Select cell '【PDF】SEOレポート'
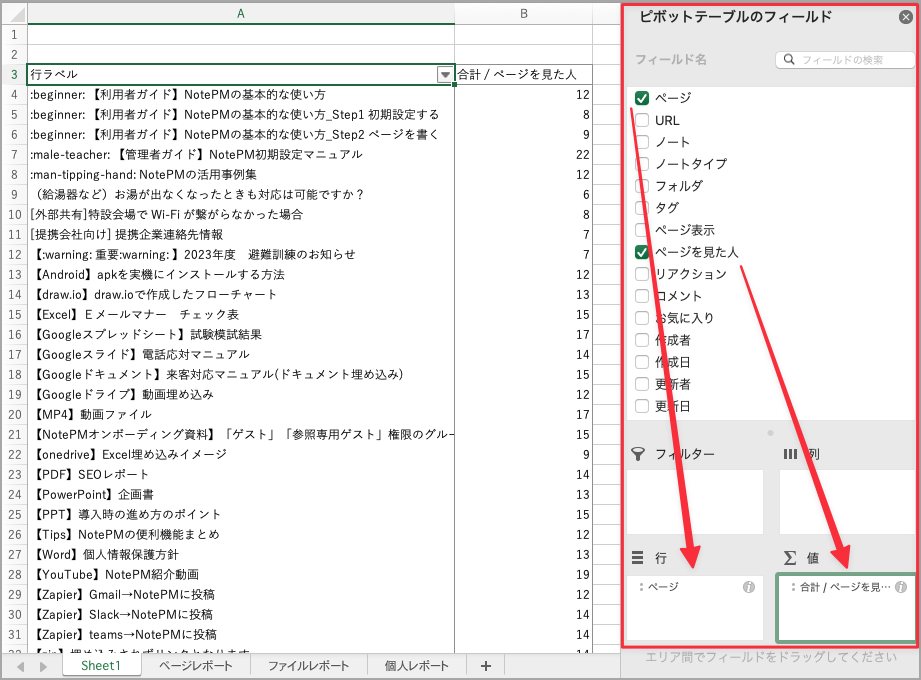 pos(241,474)
